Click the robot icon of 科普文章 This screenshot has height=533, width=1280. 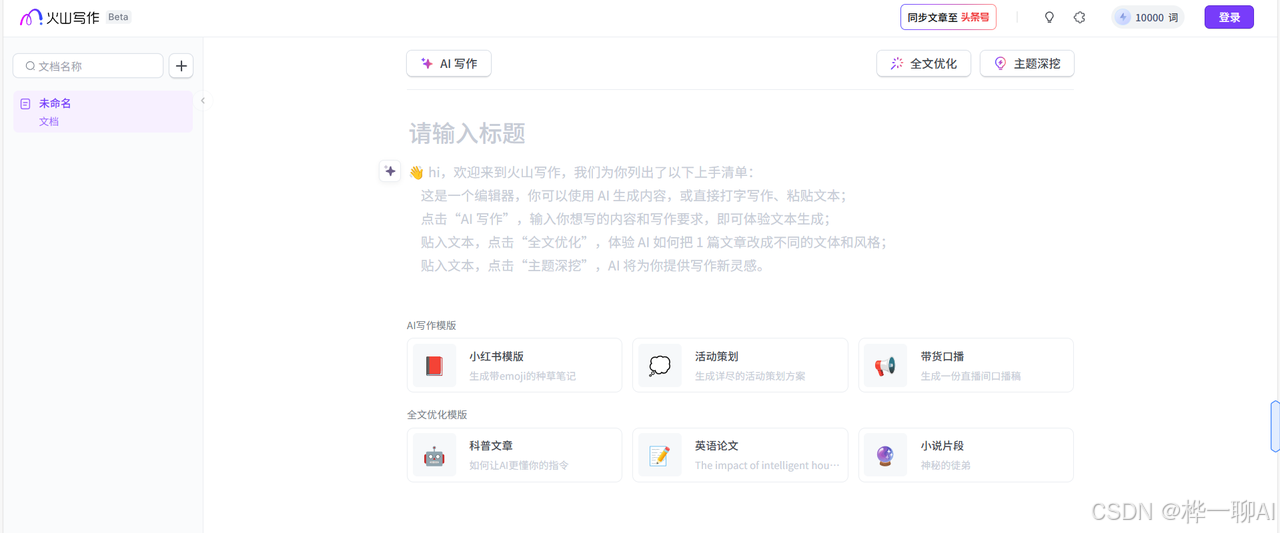434,456
